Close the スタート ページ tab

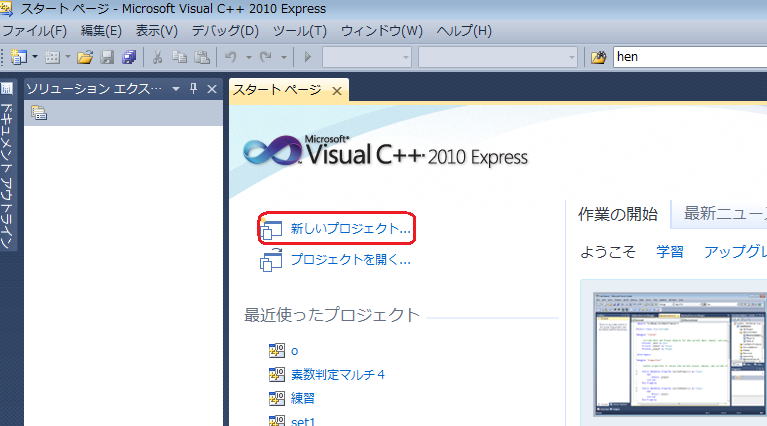point(337,91)
